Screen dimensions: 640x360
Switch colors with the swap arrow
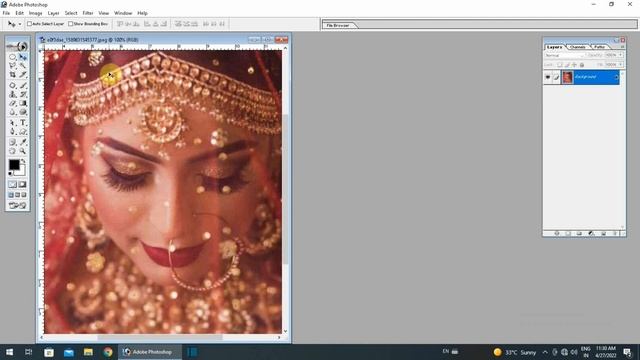click(23, 161)
